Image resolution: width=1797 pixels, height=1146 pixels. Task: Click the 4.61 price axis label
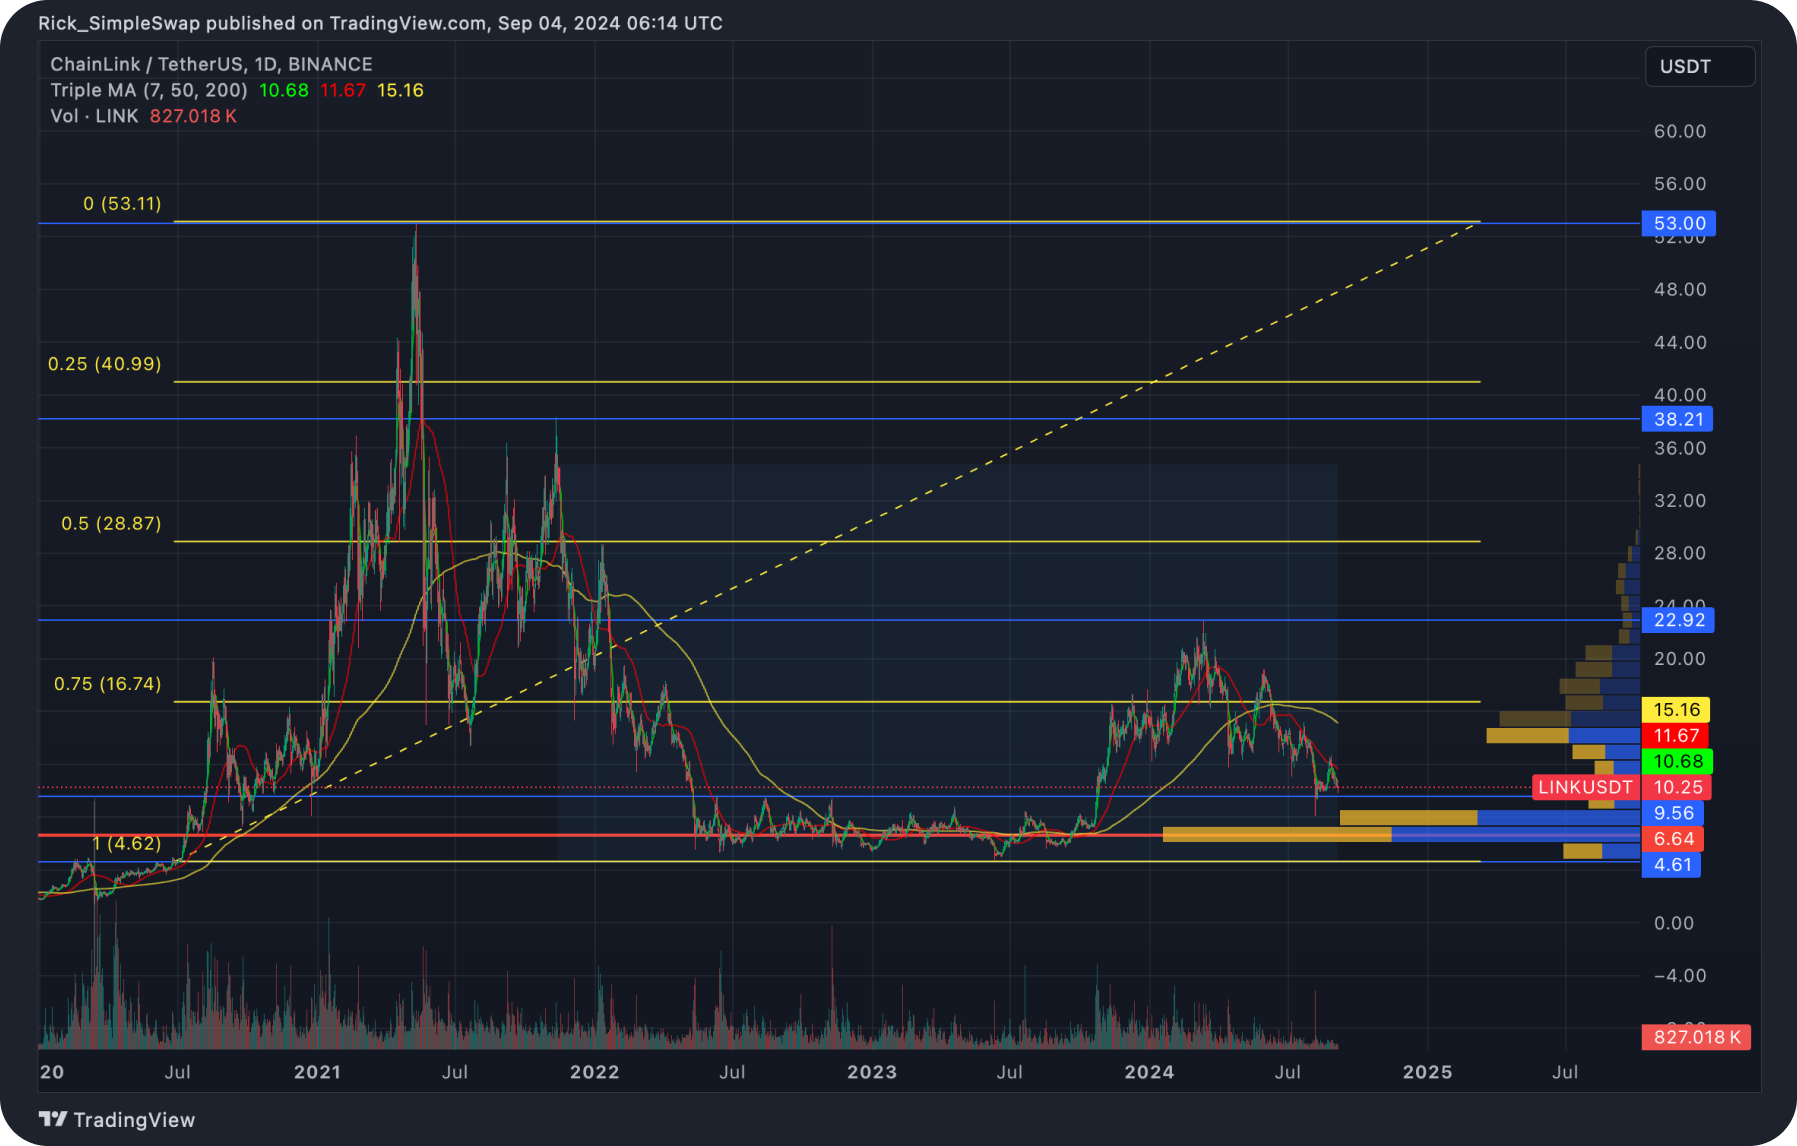point(1673,865)
